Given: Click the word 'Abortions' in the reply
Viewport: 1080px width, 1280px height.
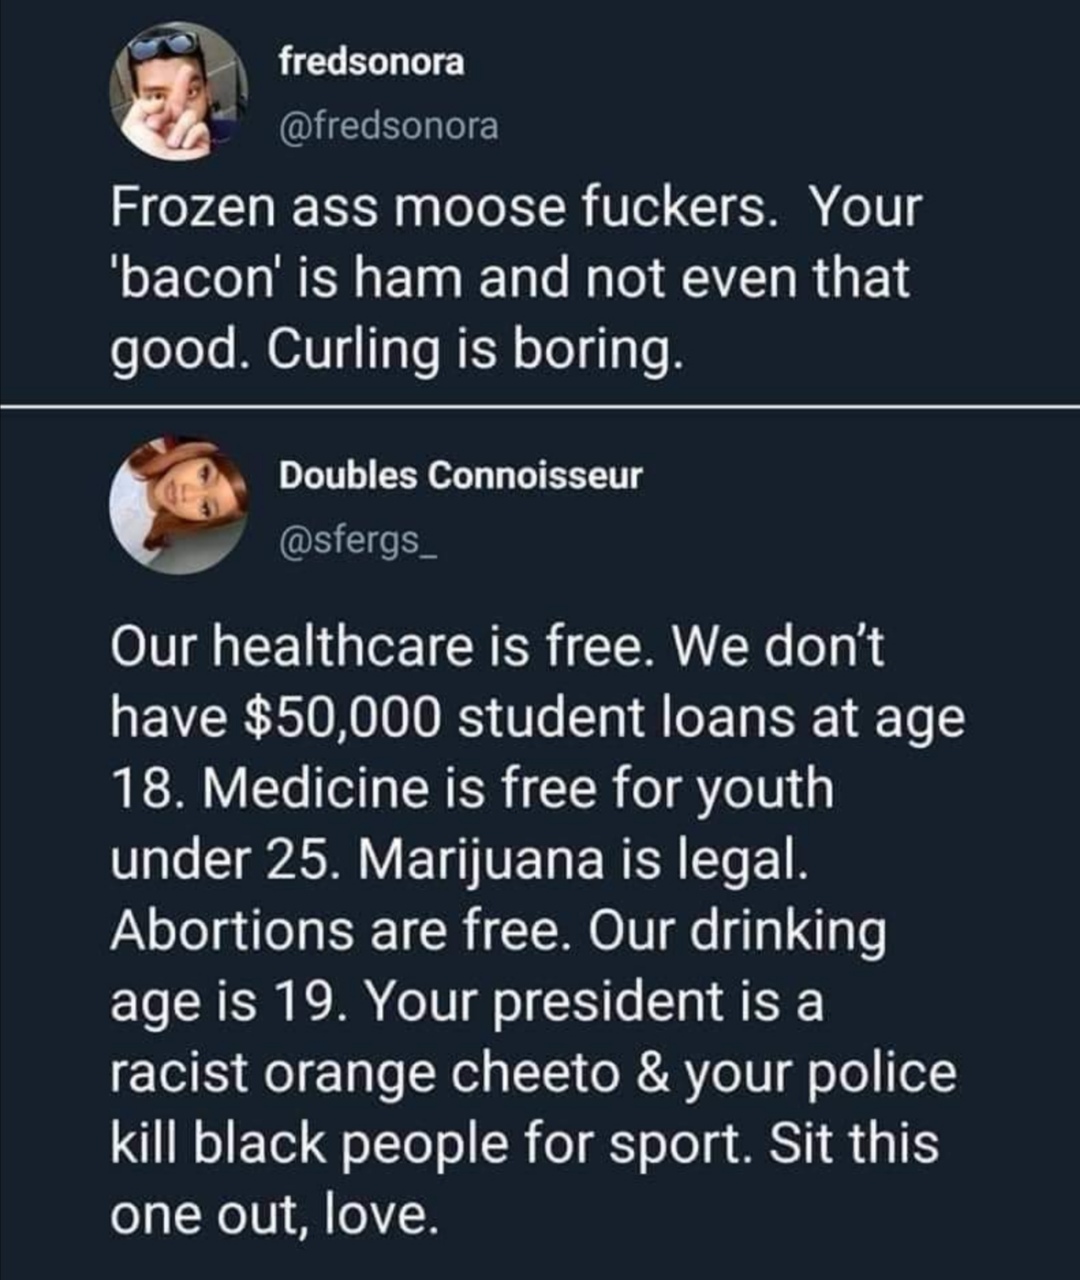Looking at the screenshot, I should [232, 930].
